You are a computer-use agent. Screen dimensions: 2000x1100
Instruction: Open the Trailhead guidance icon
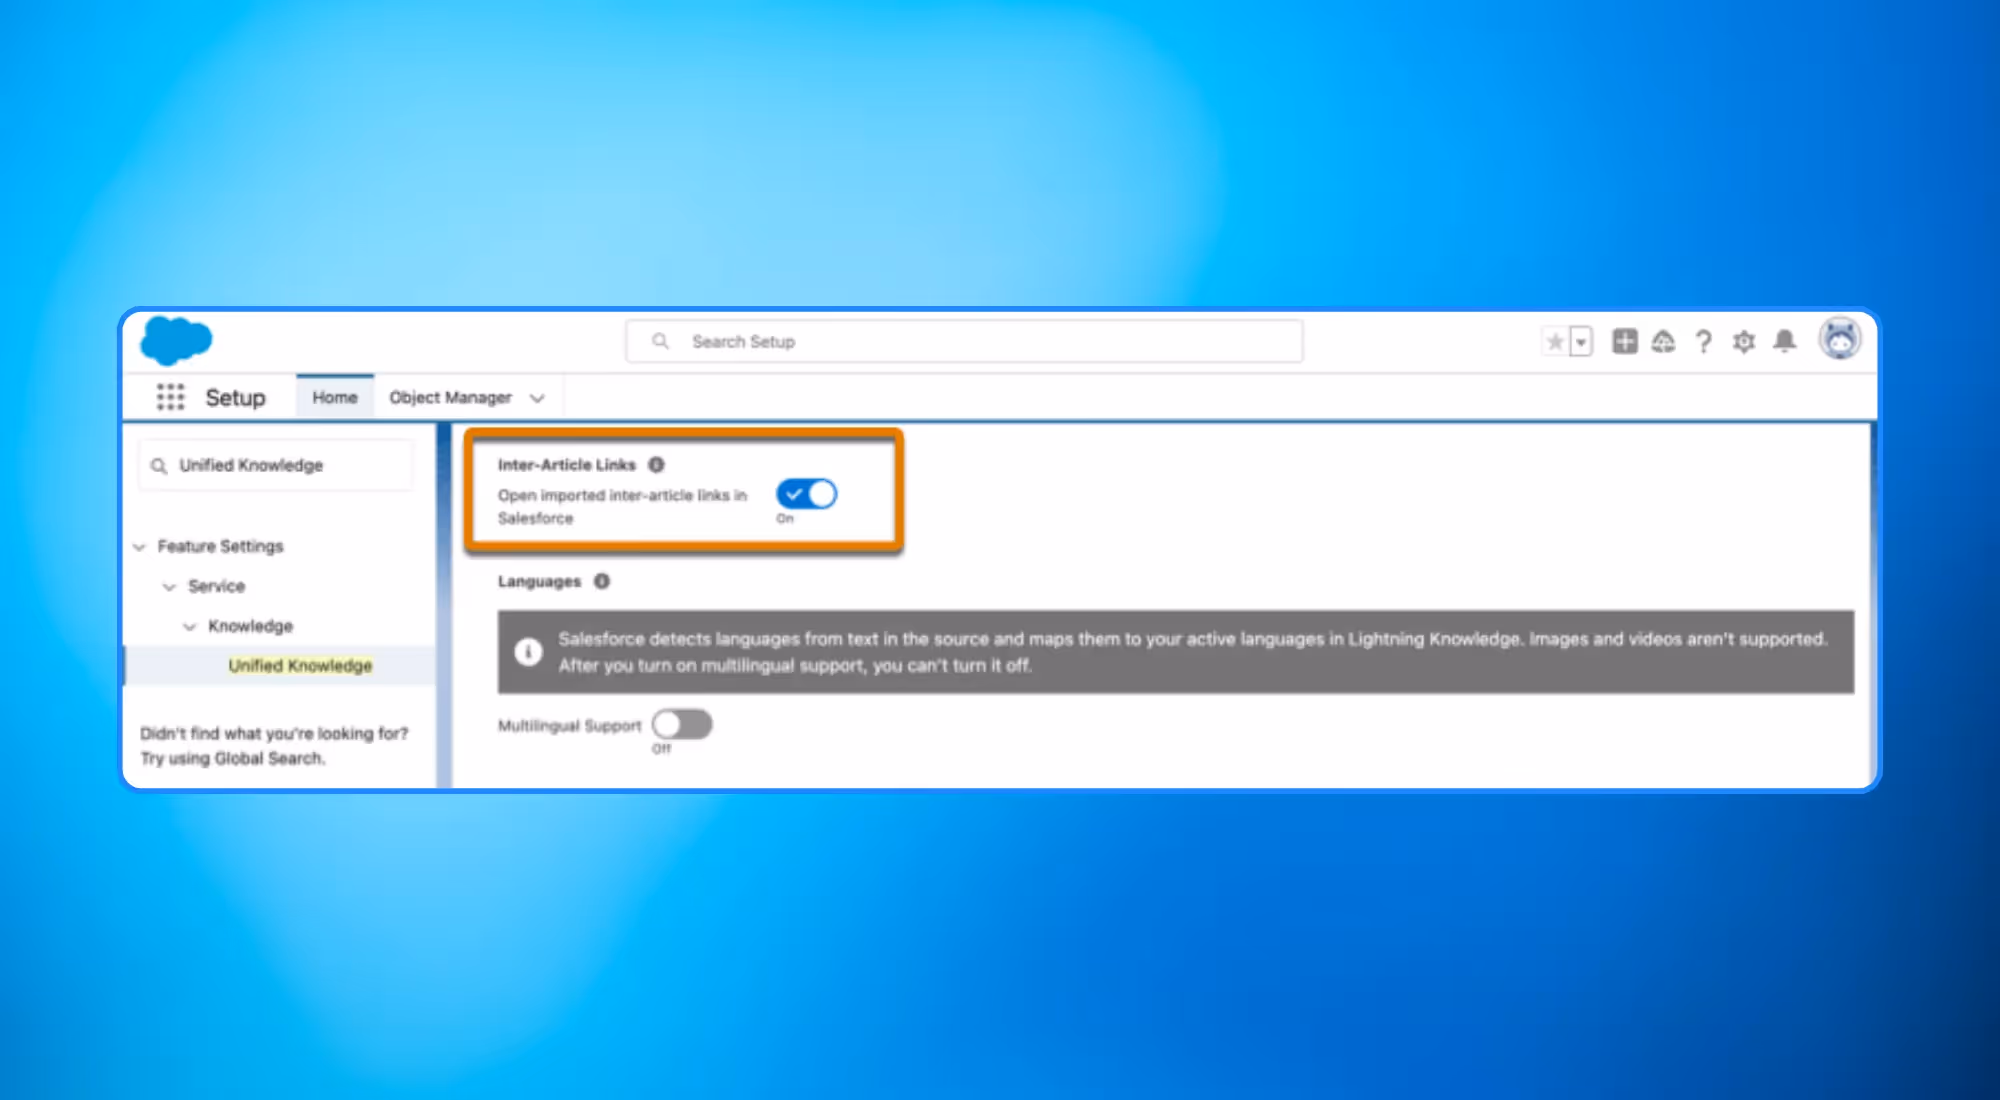coord(1663,342)
